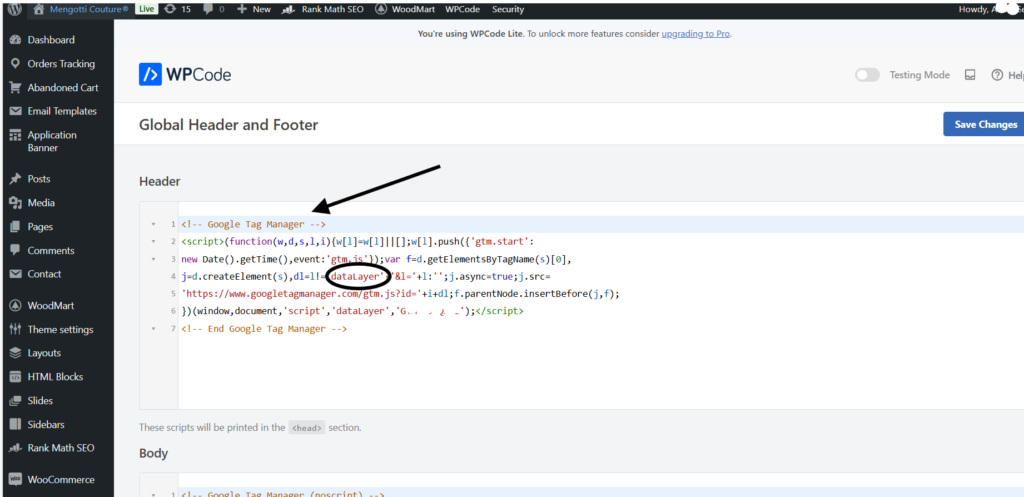Open Theme settings sliders icon

tap(16, 329)
